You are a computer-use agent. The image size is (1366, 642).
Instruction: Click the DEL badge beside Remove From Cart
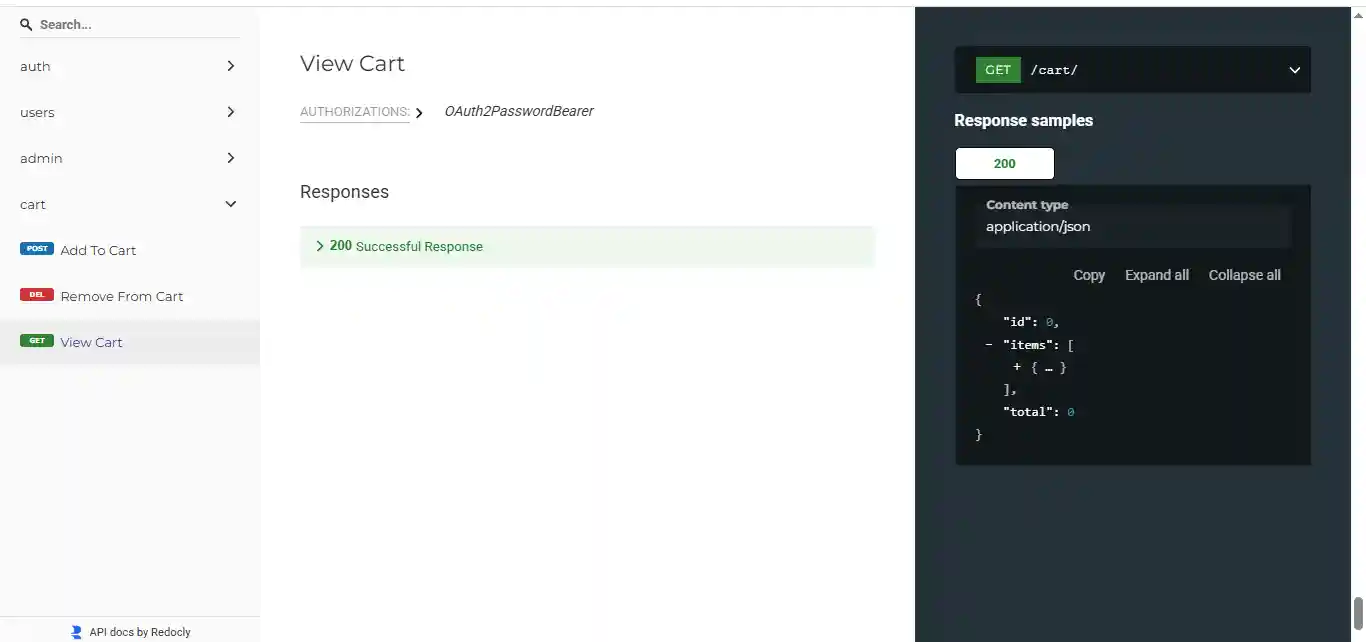(x=37, y=295)
